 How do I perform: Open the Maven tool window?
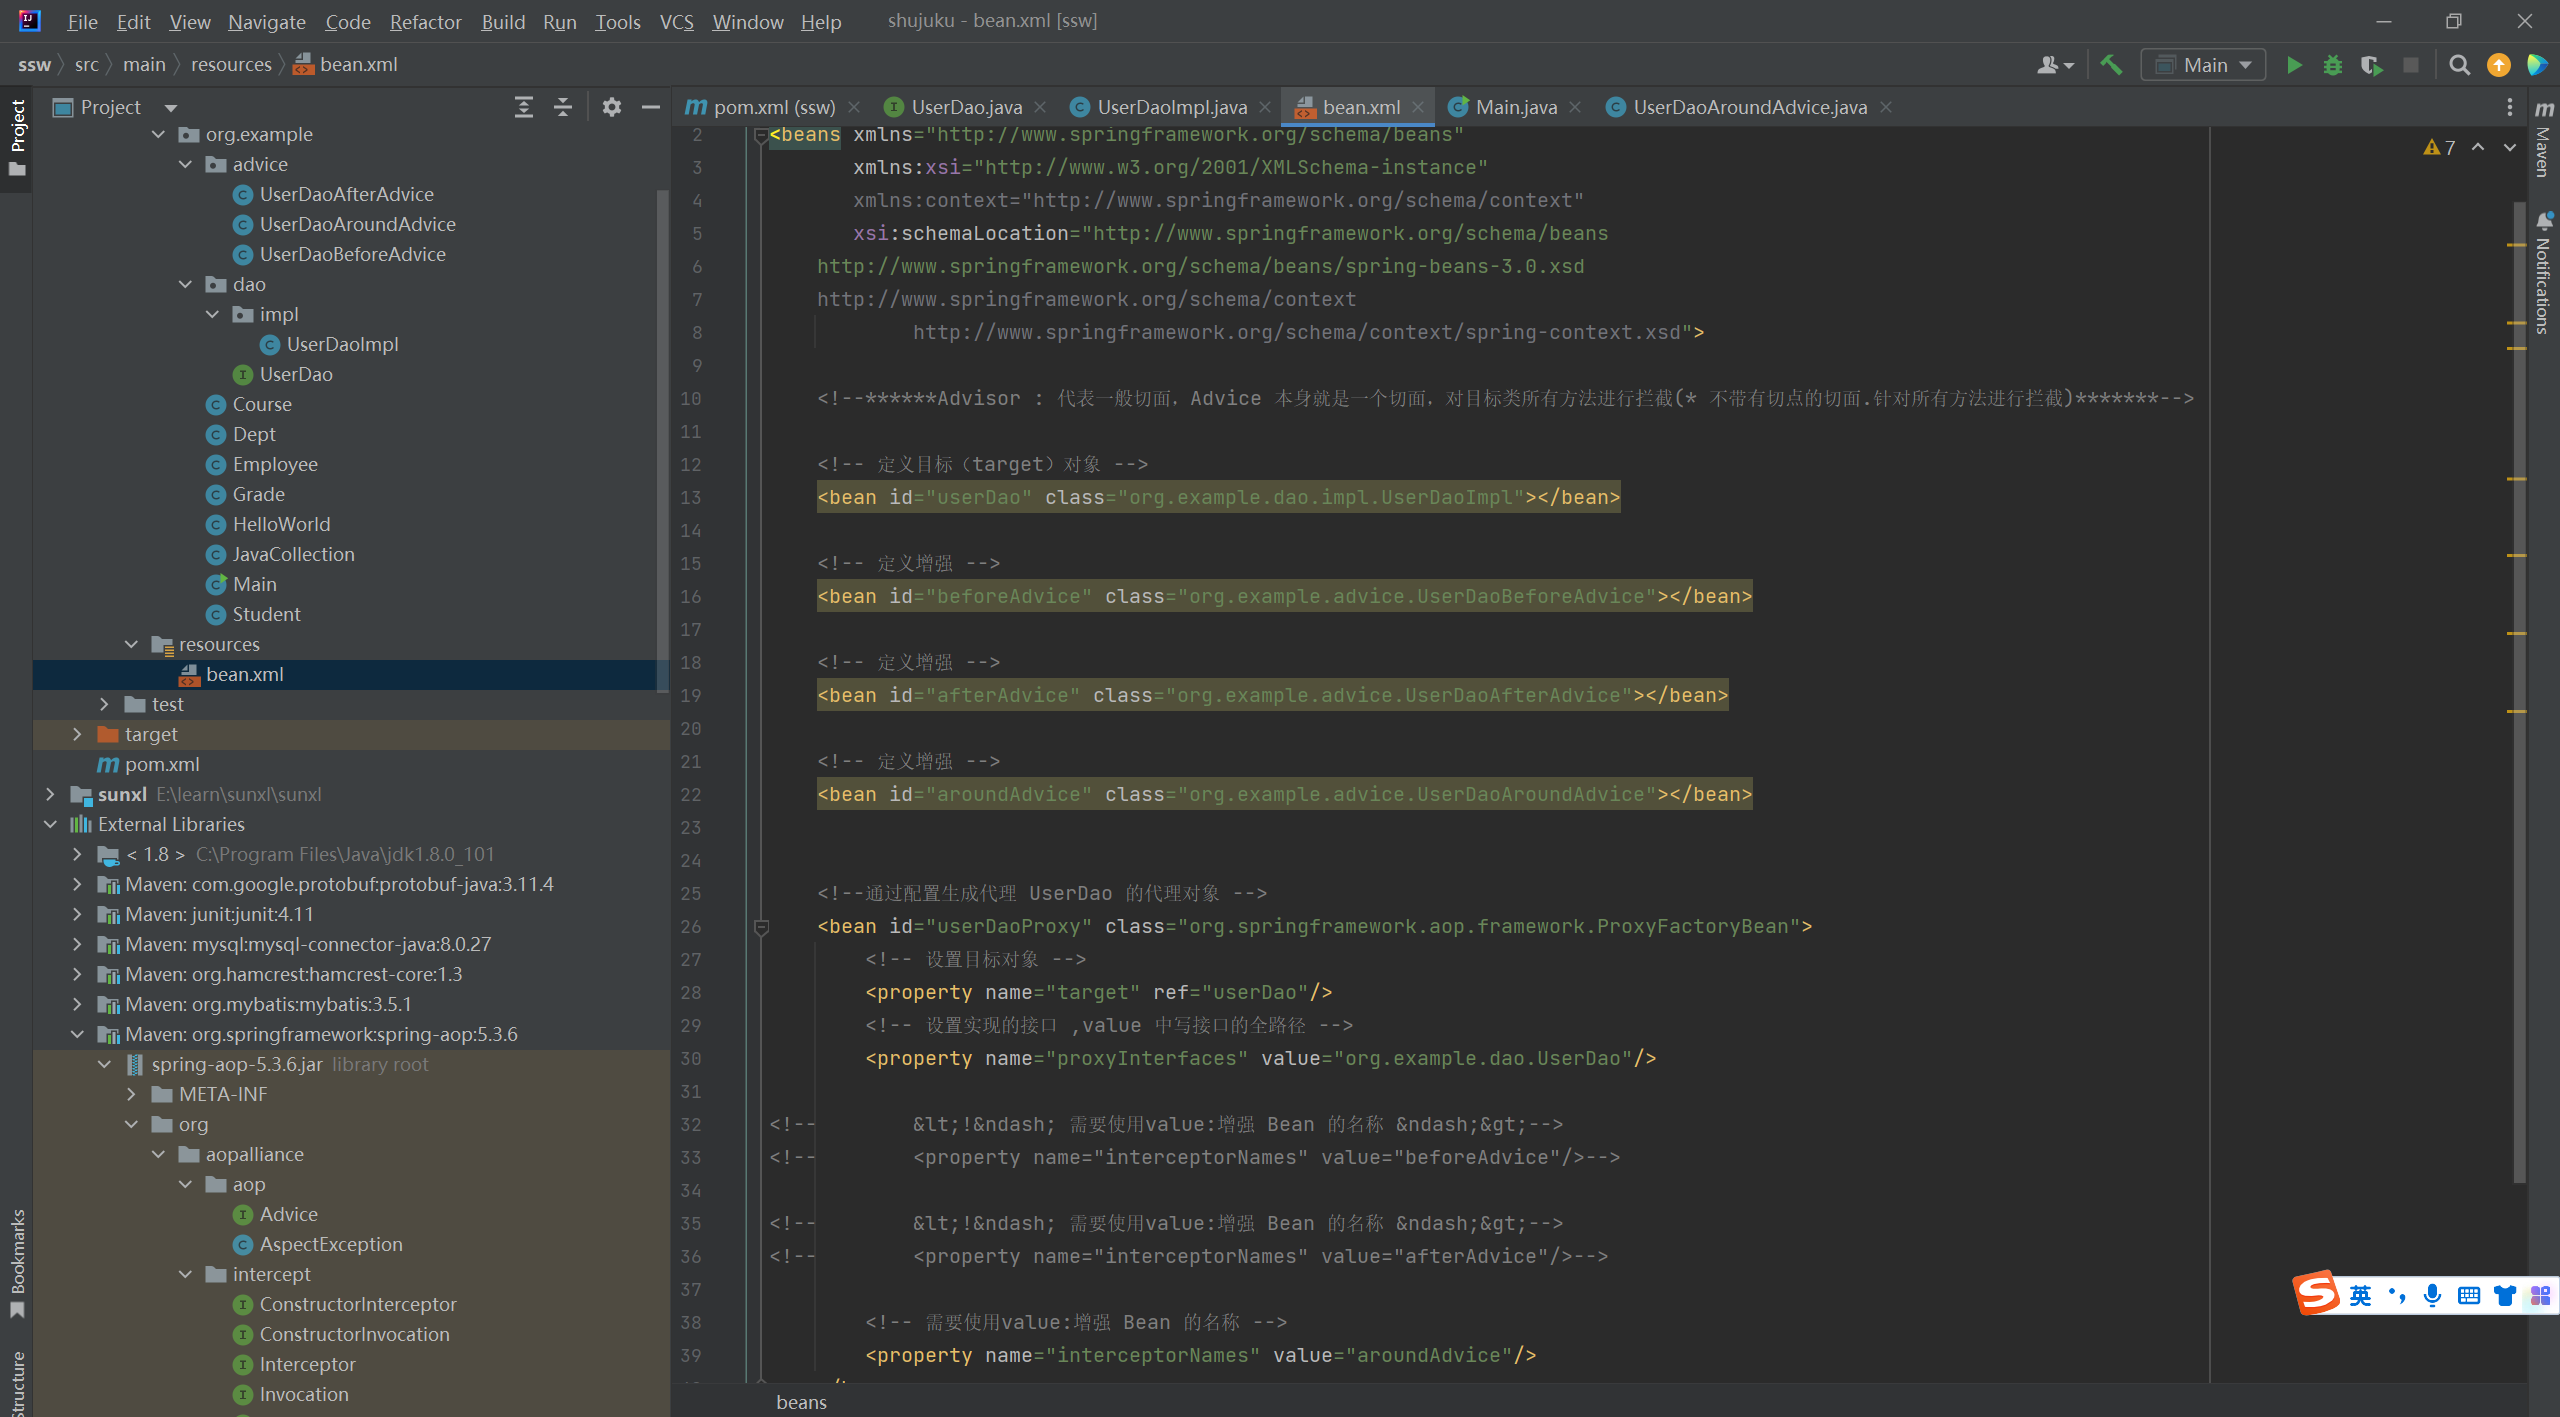(2544, 140)
